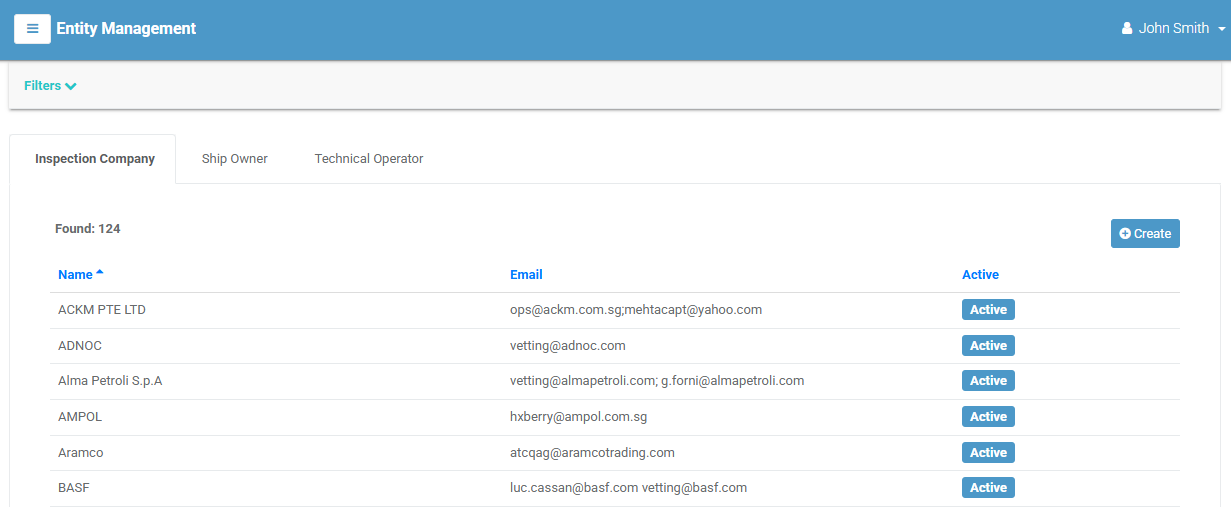Viewport: 1231px width, 507px height.
Task: Click the ops@ackm.com.sg email cell
Action: coord(636,310)
